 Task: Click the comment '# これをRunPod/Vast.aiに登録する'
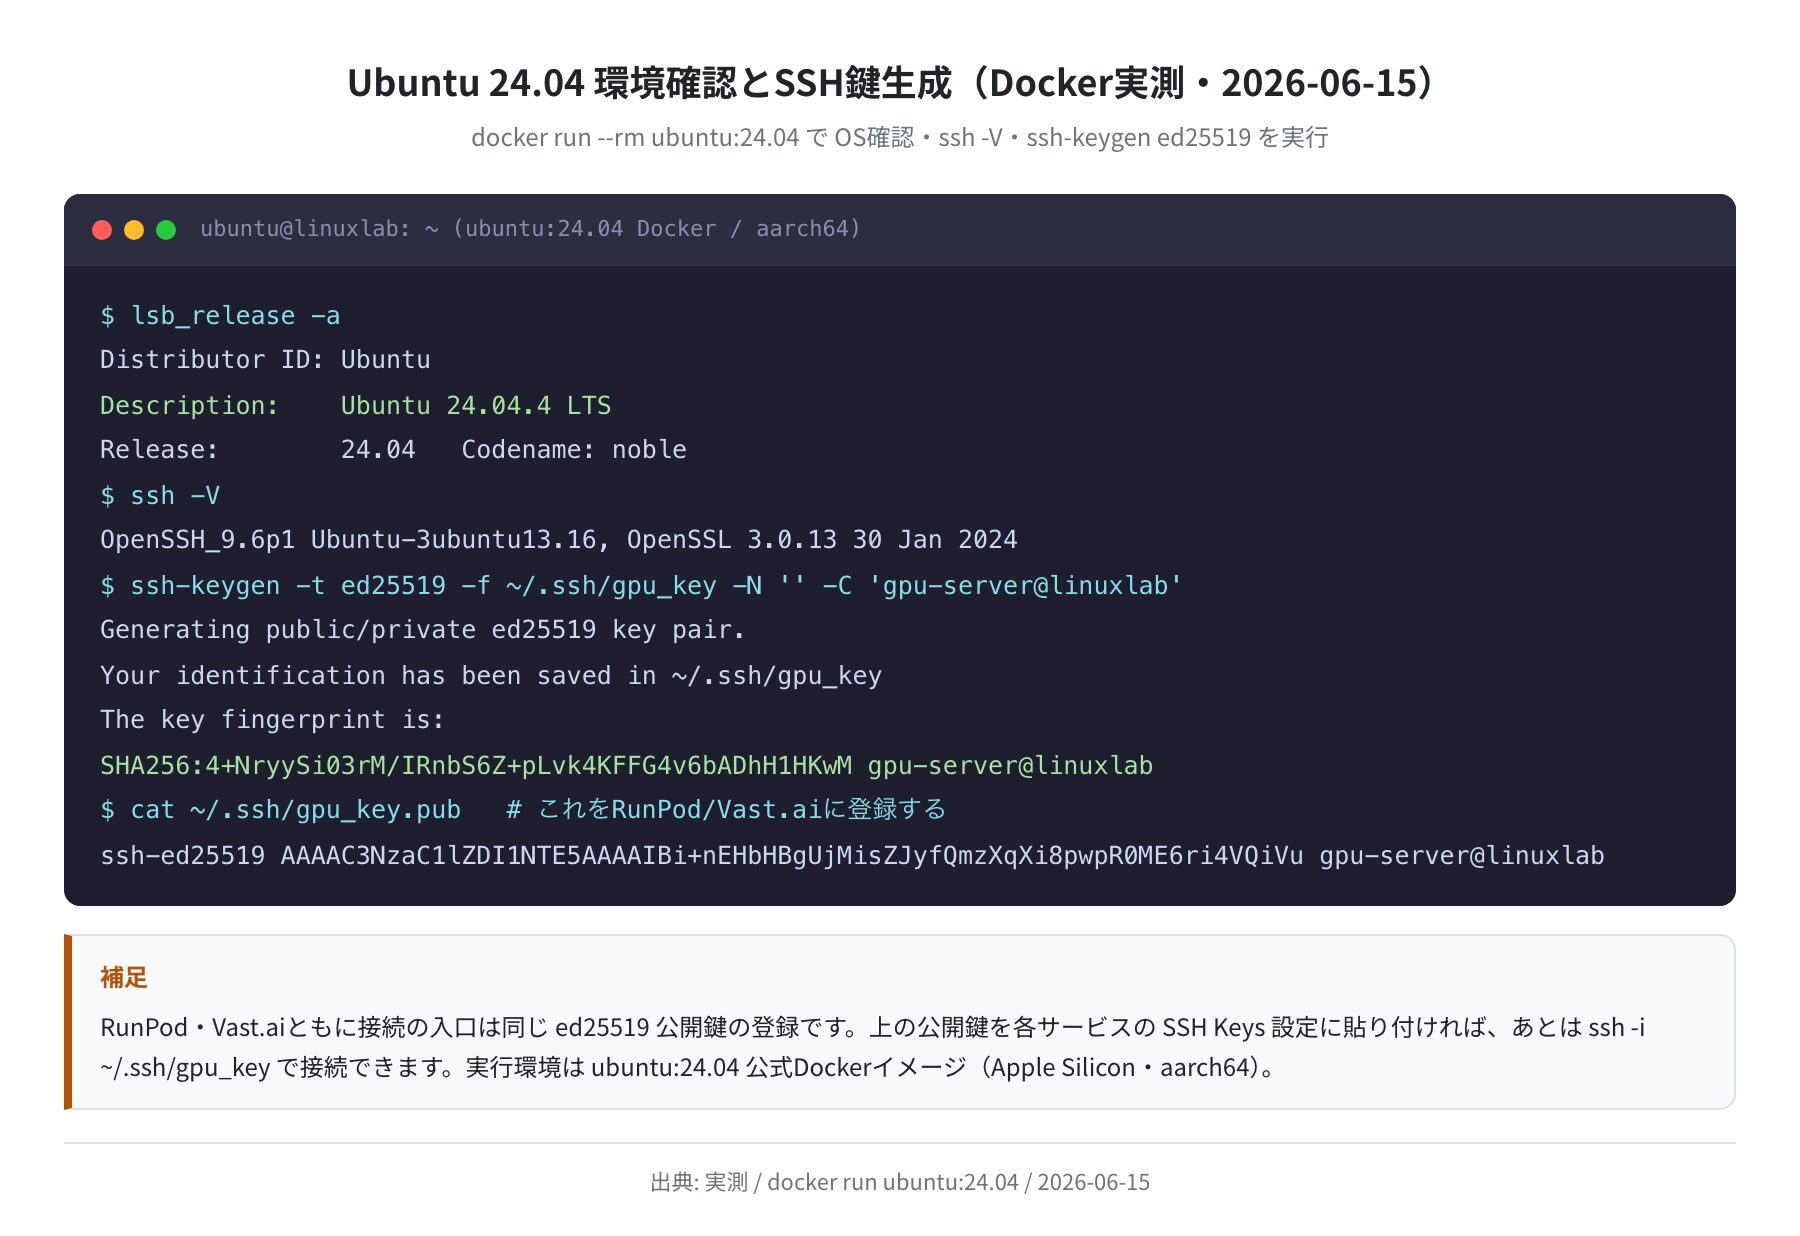tap(726, 810)
